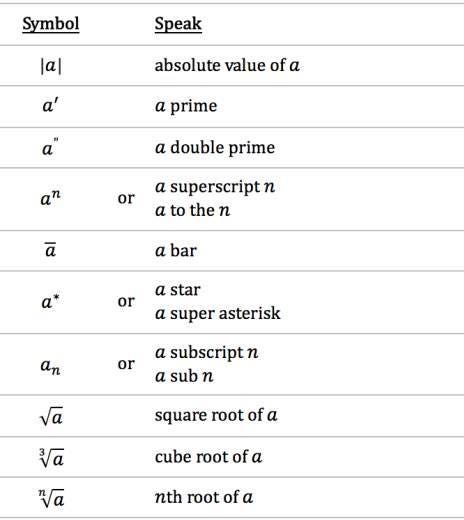Click the text 'nth root of a'
Image resolution: width=464 pixels, height=520 pixels.
(204, 498)
